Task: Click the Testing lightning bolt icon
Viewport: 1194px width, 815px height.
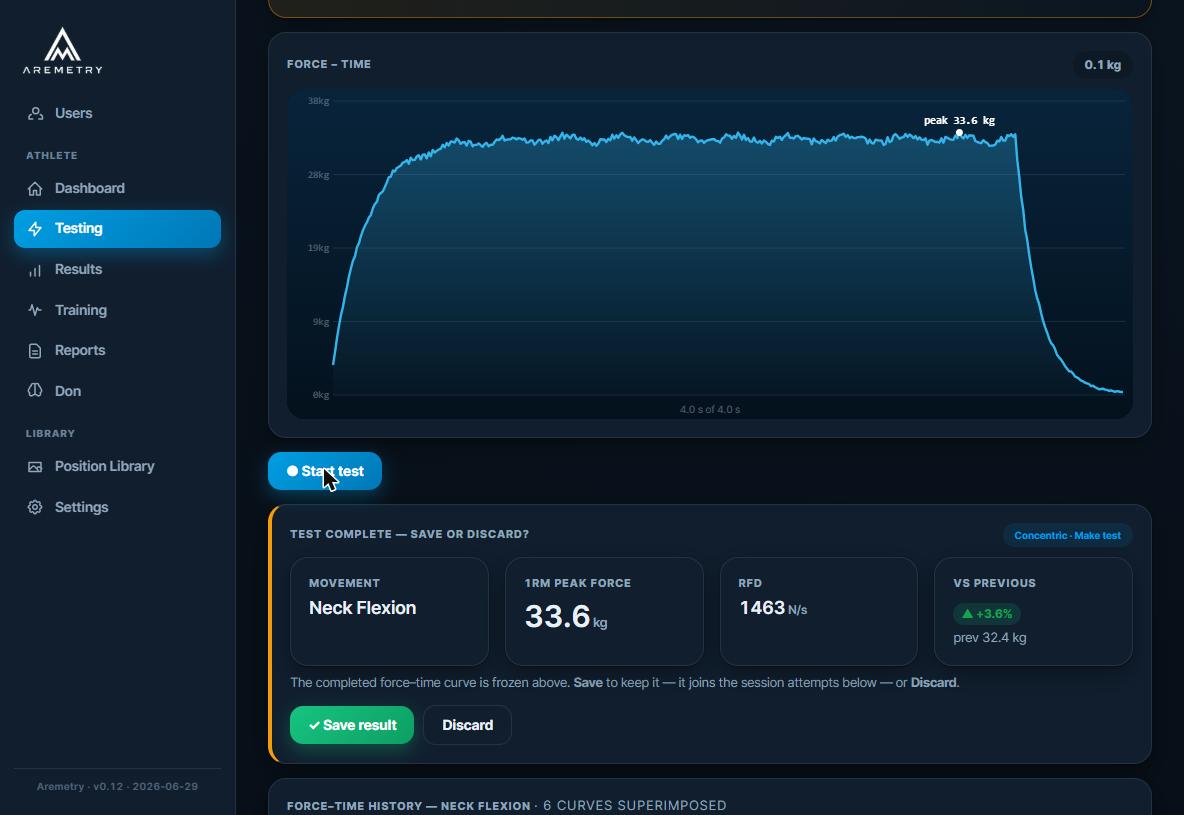Action: (x=35, y=229)
